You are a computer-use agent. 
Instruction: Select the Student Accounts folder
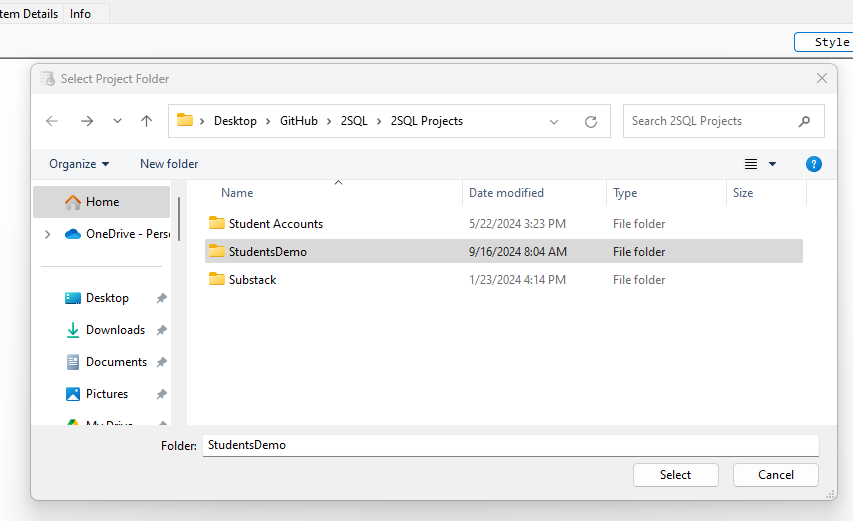coord(275,224)
